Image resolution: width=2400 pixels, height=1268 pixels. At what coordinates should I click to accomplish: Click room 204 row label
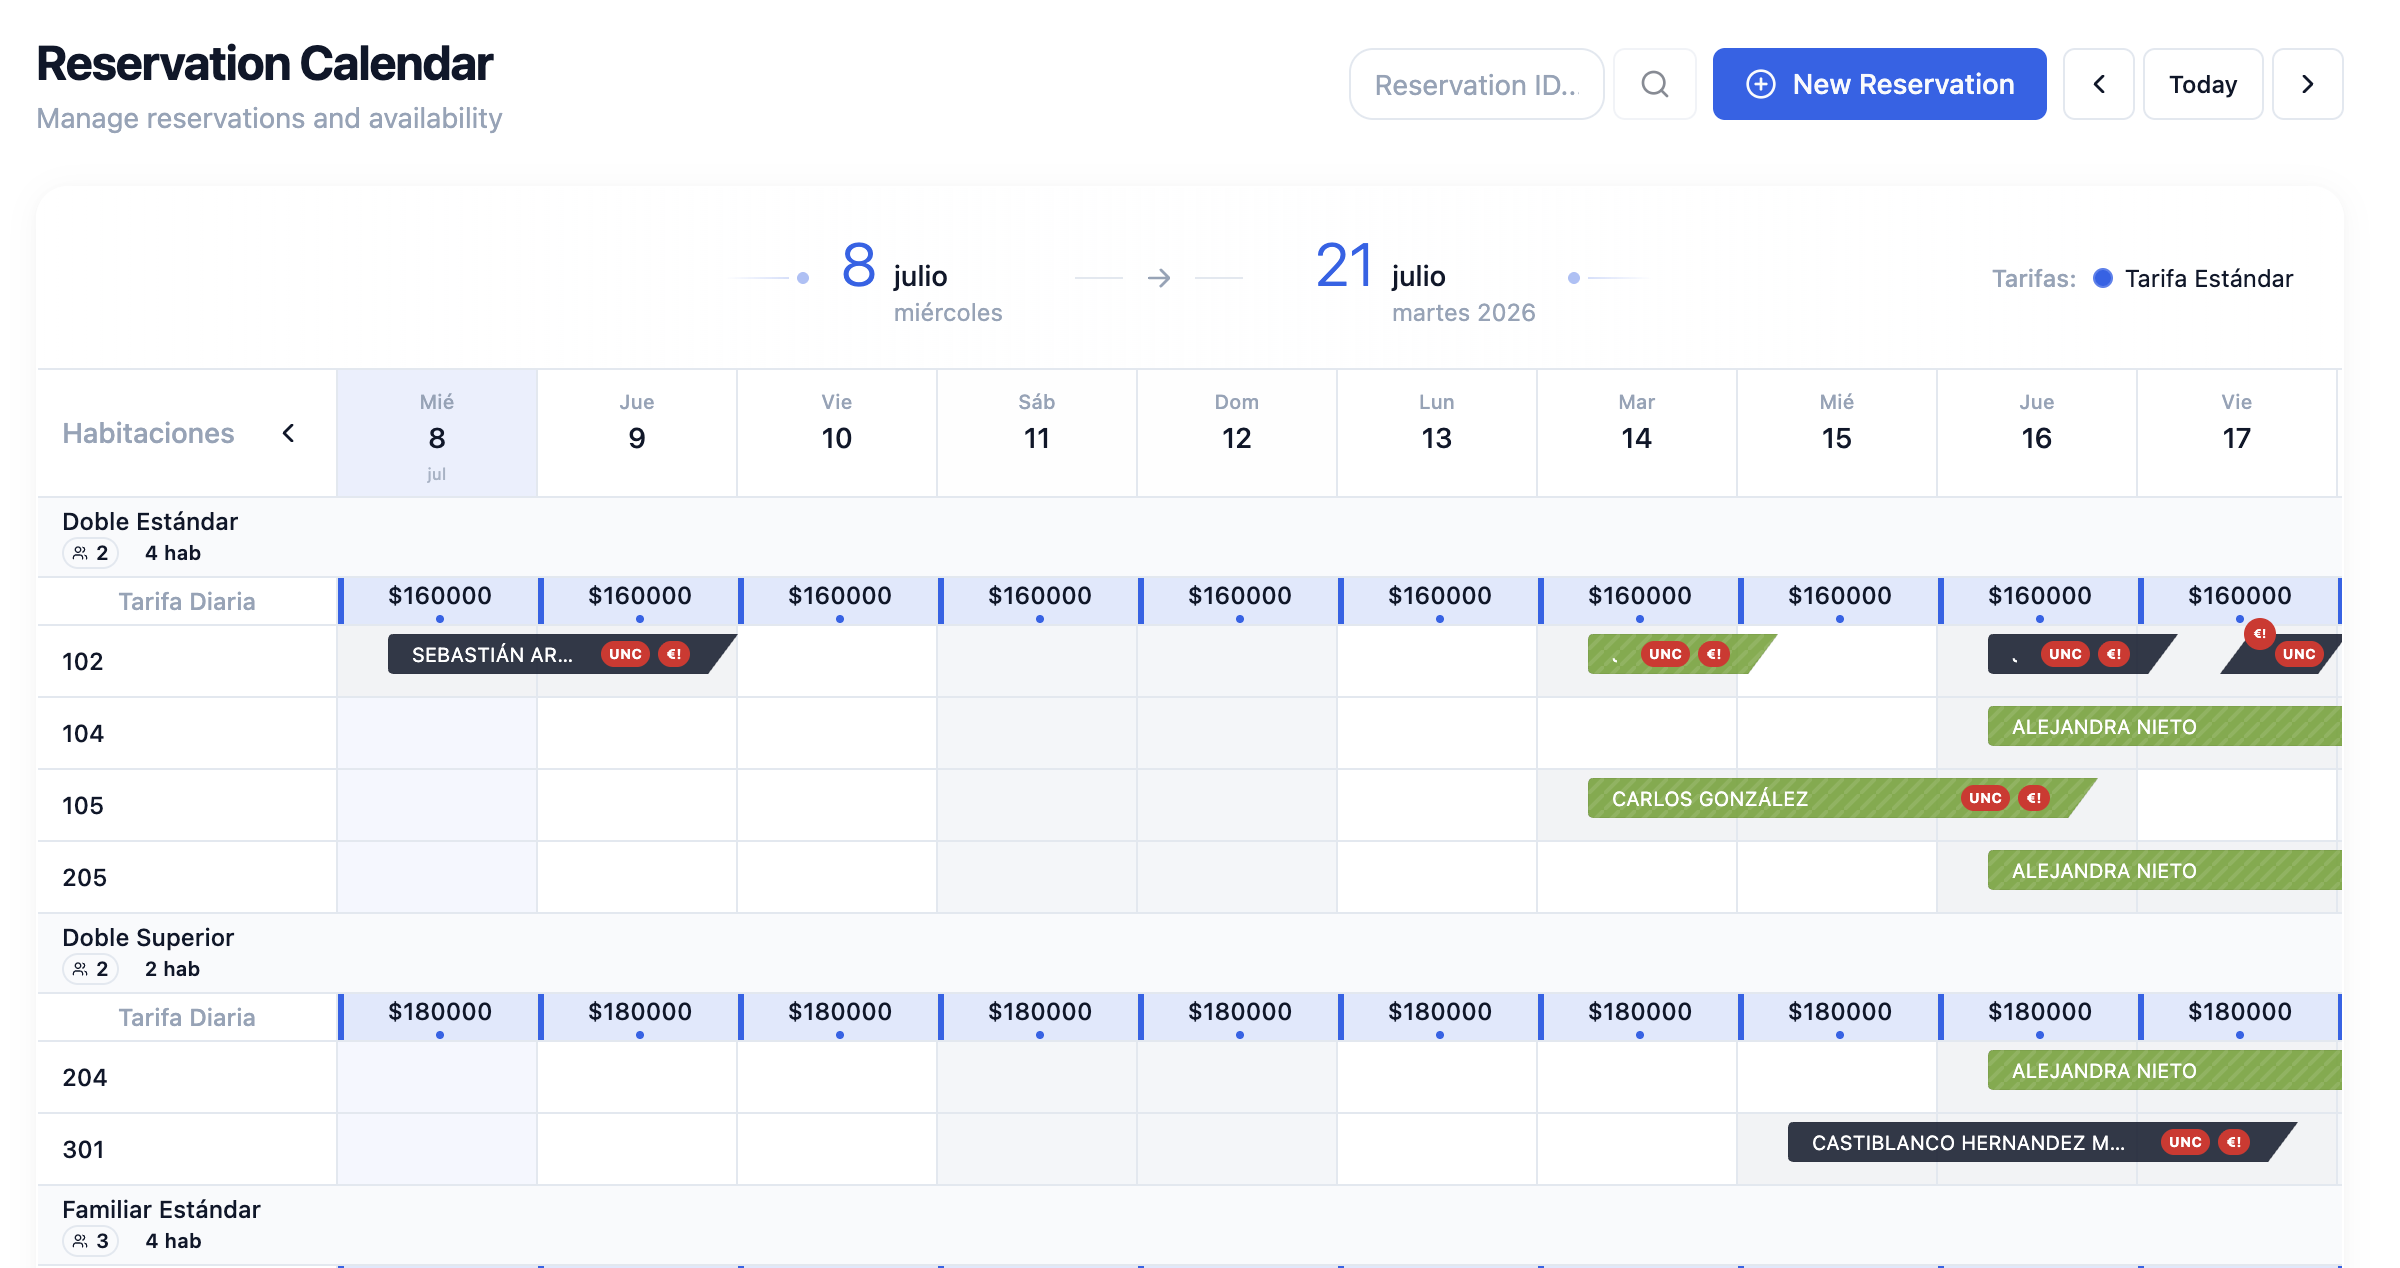pos(84,1077)
